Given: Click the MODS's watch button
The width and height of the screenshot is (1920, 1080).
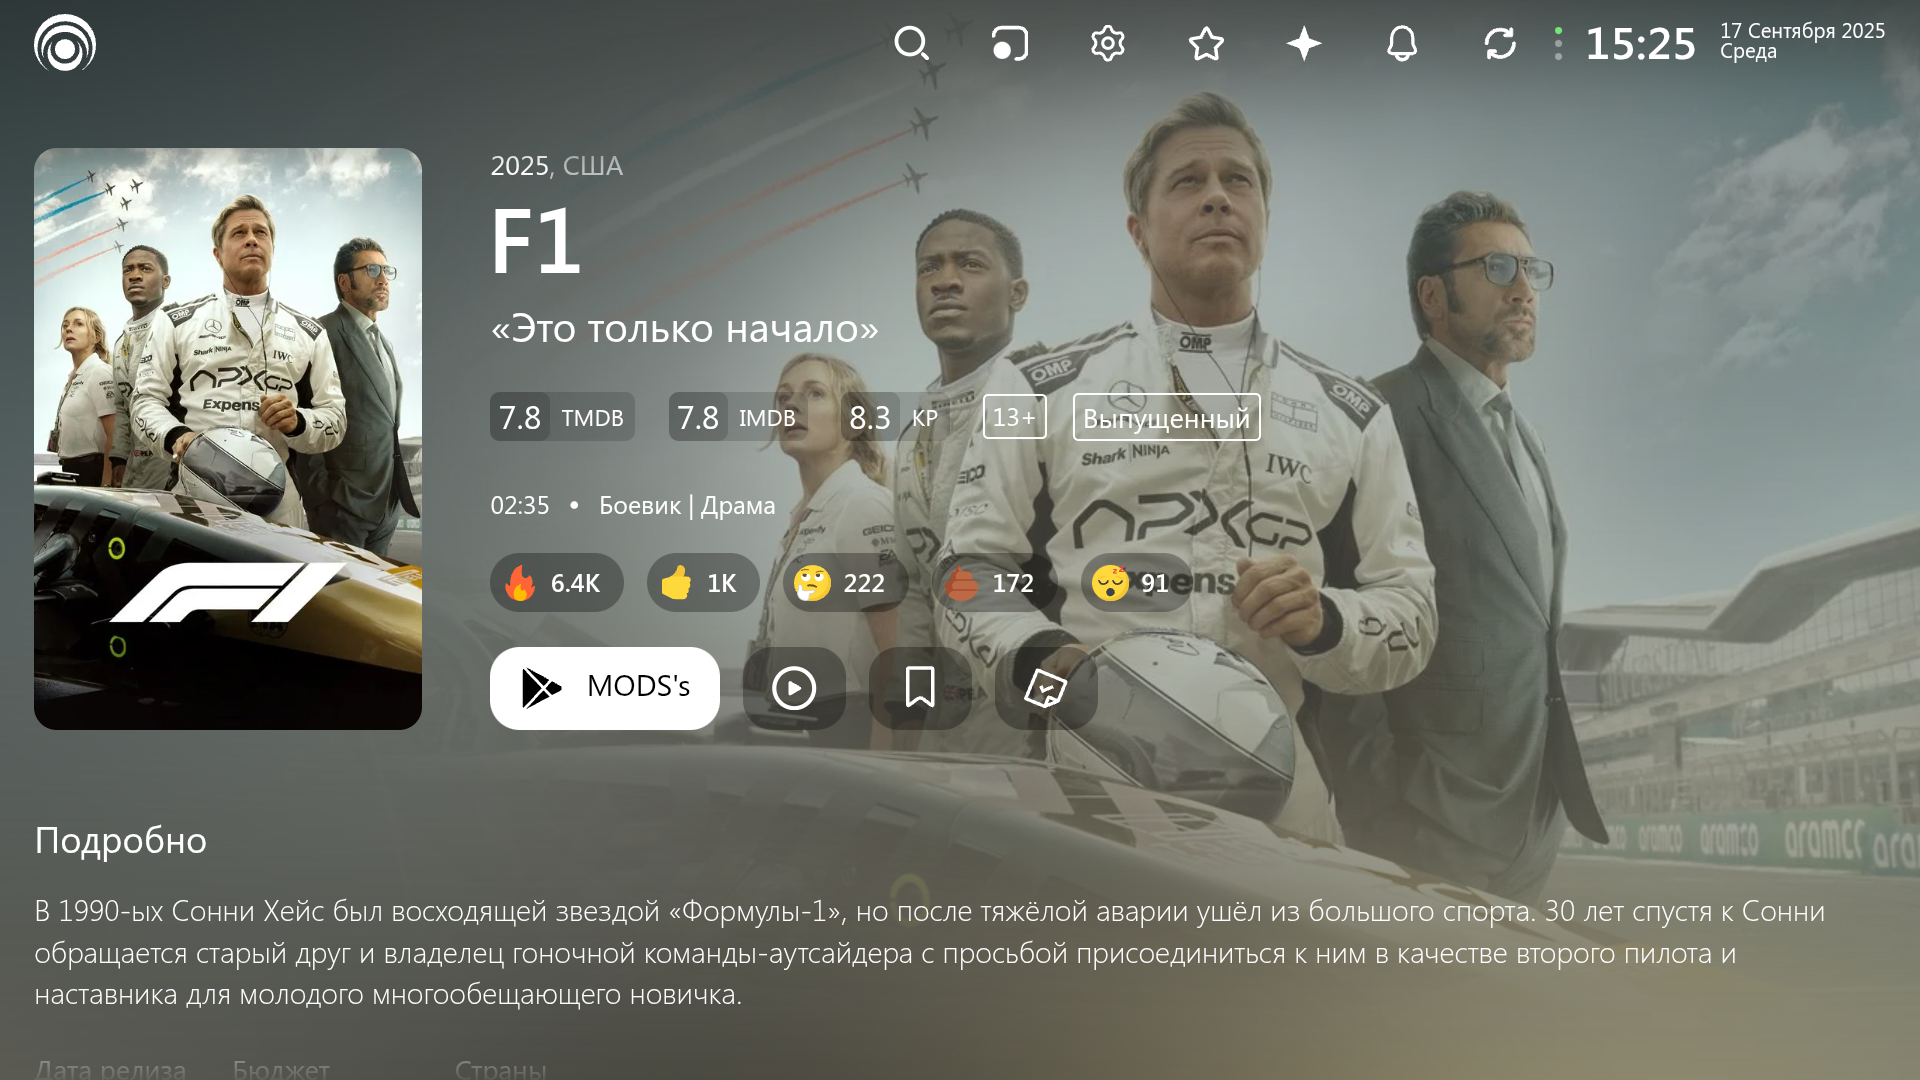Looking at the screenshot, I should [605, 688].
